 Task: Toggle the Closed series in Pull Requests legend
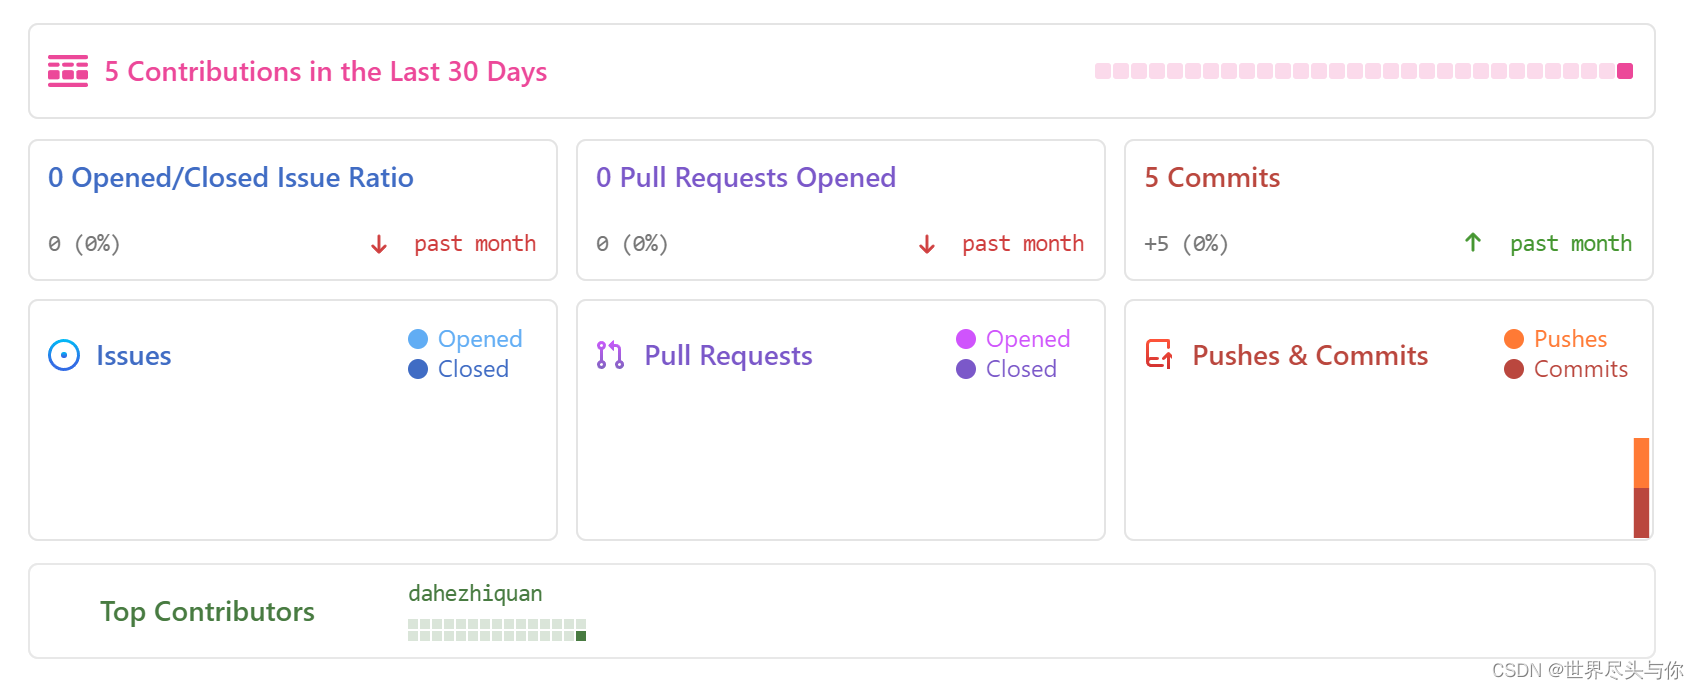(1008, 369)
